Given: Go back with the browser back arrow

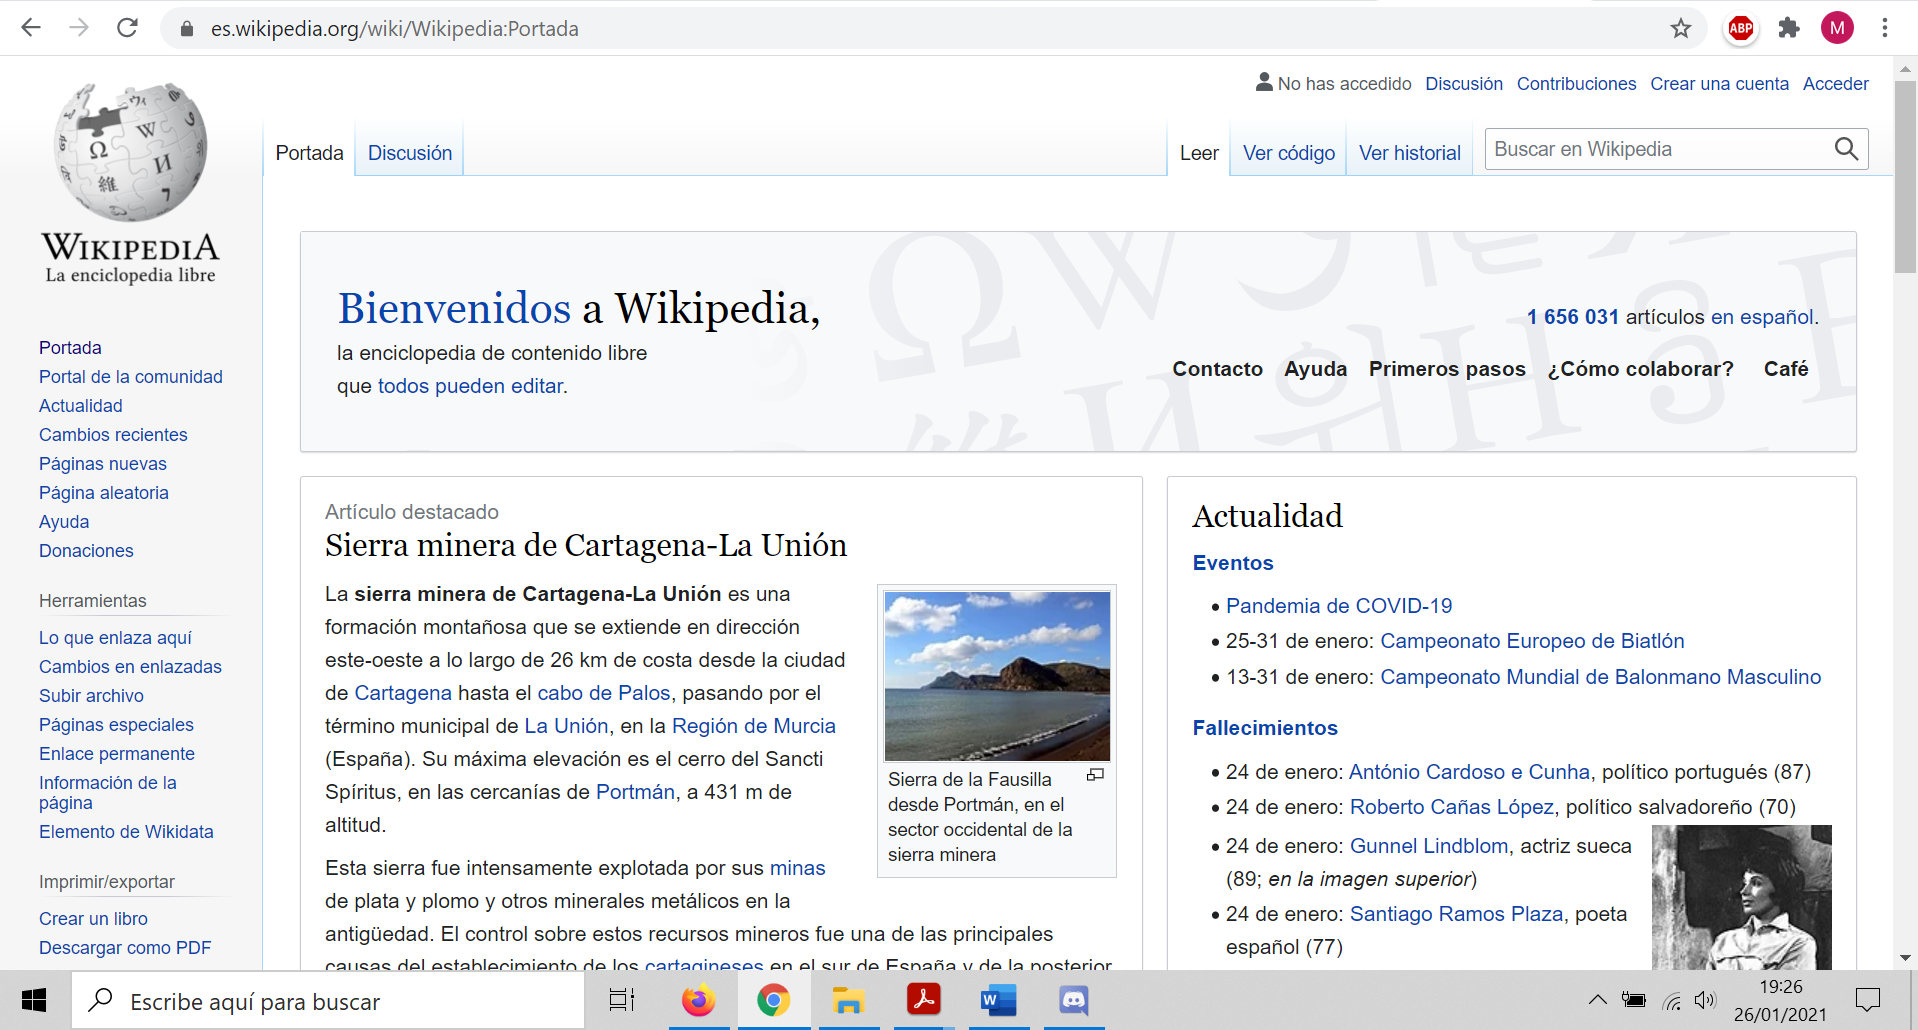Looking at the screenshot, I should 31,28.
